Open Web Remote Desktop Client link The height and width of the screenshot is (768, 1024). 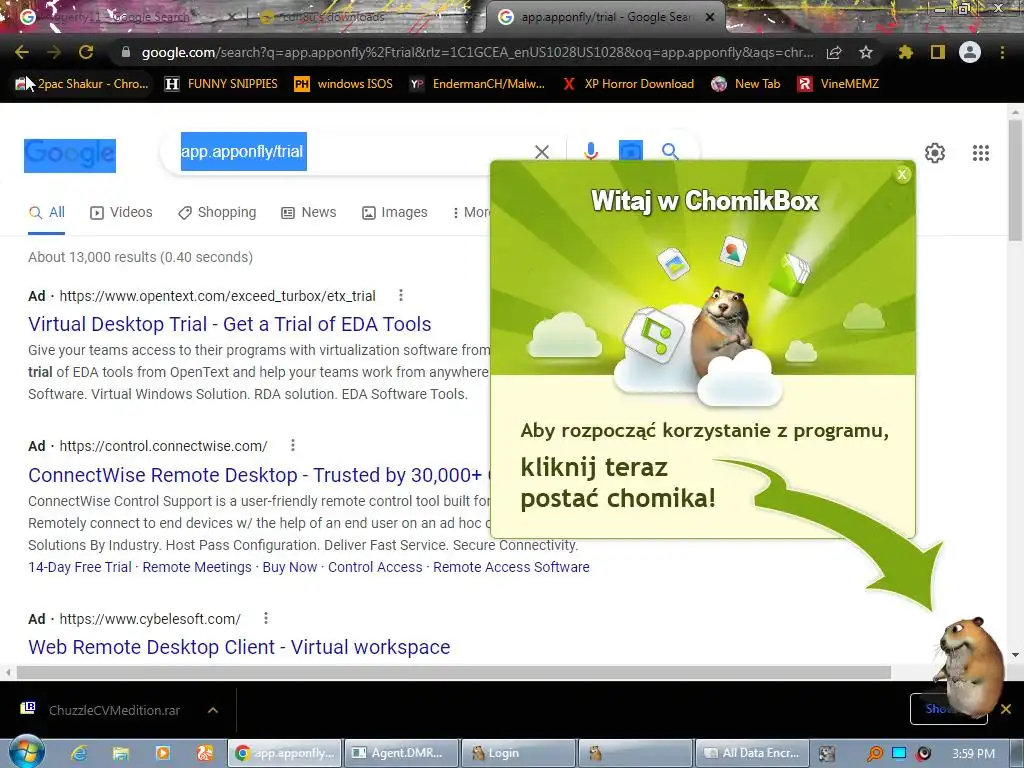[239, 647]
